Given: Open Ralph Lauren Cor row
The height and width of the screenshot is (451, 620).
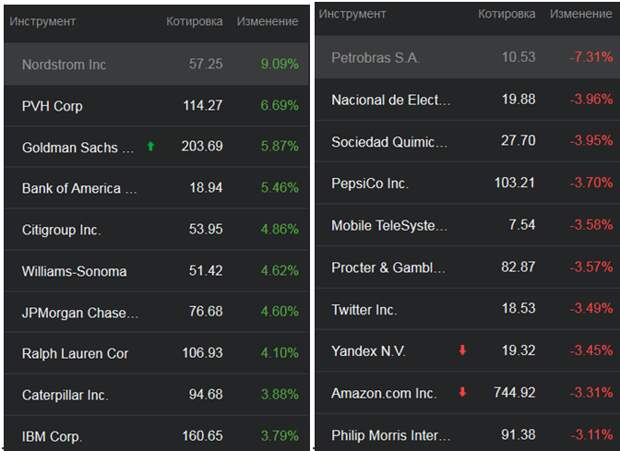Looking at the screenshot, I should [x=157, y=353].
